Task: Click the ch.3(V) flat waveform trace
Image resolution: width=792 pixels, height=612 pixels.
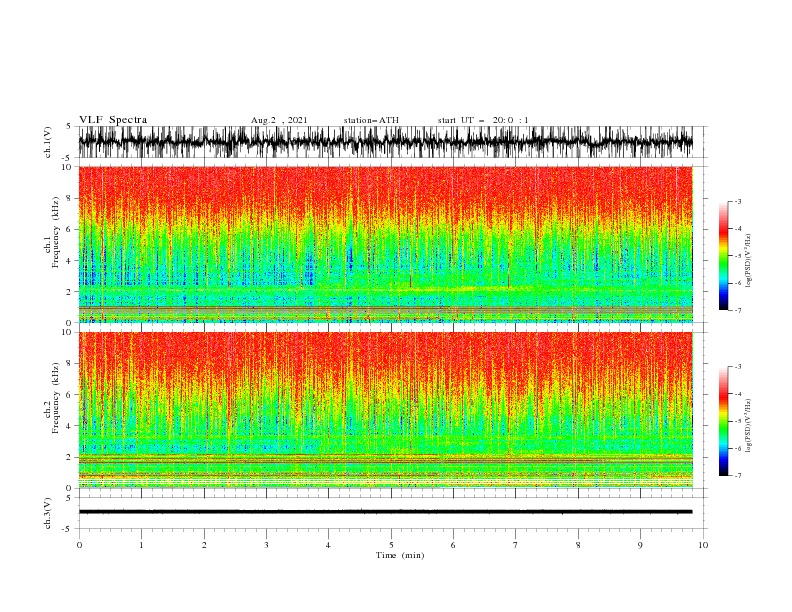Action: point(385,512)
